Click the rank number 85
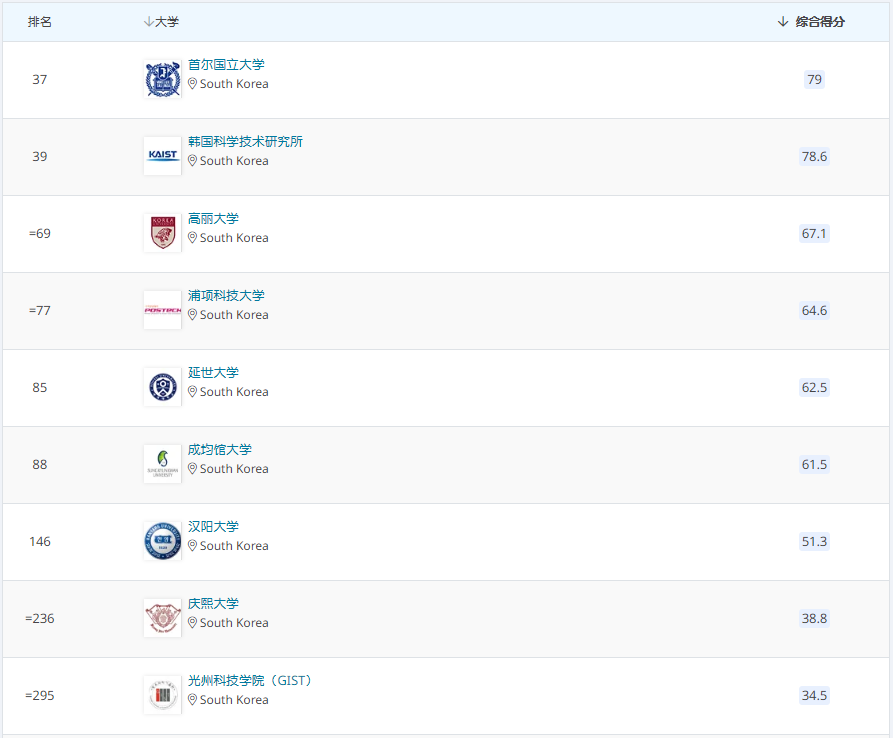This screenshot has width=893, height=738. click(40, 387)
